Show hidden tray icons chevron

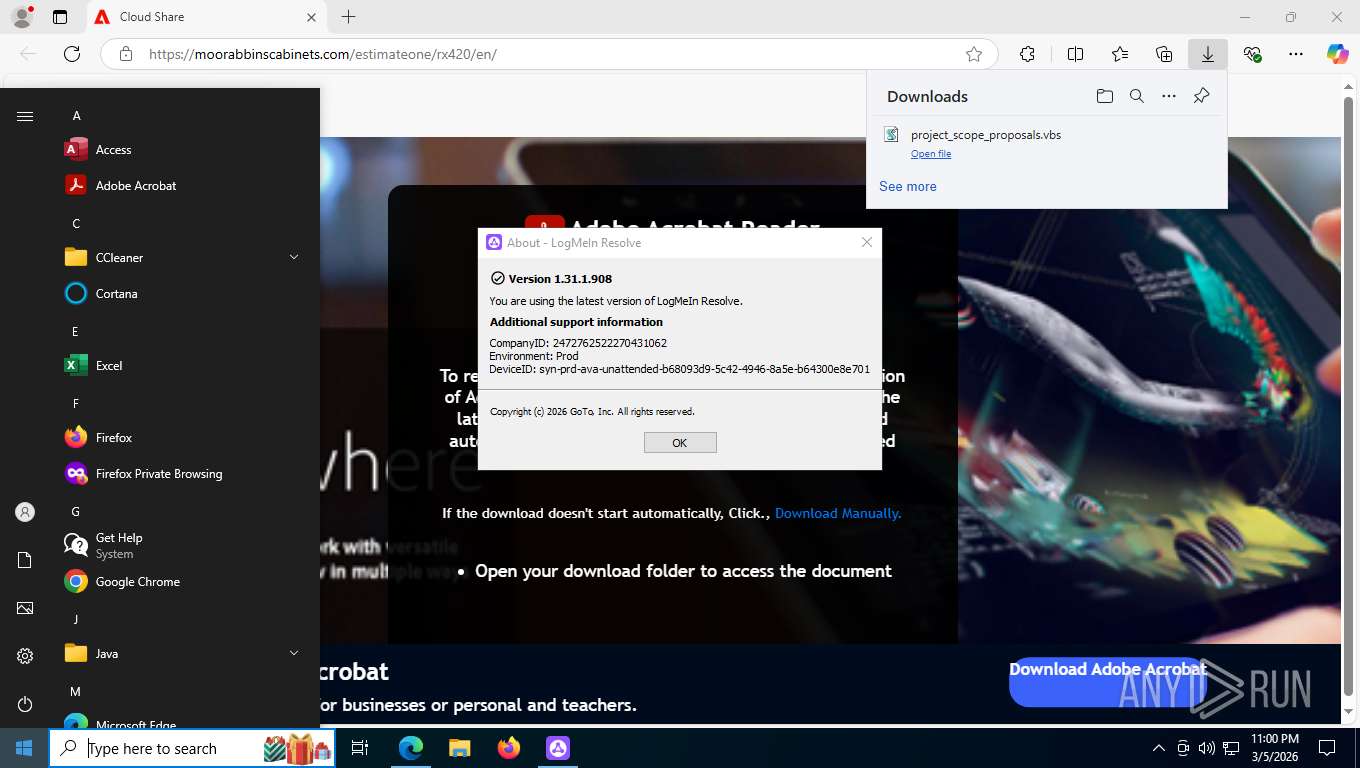[x=1159, y=748]
